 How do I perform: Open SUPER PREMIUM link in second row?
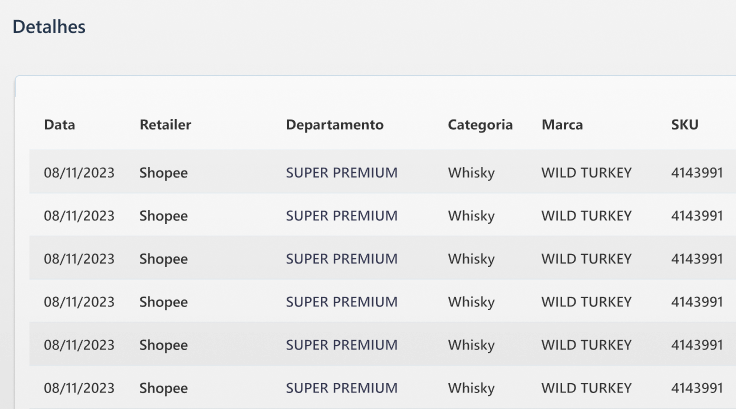pyautogui.click(x=341, y=216)
